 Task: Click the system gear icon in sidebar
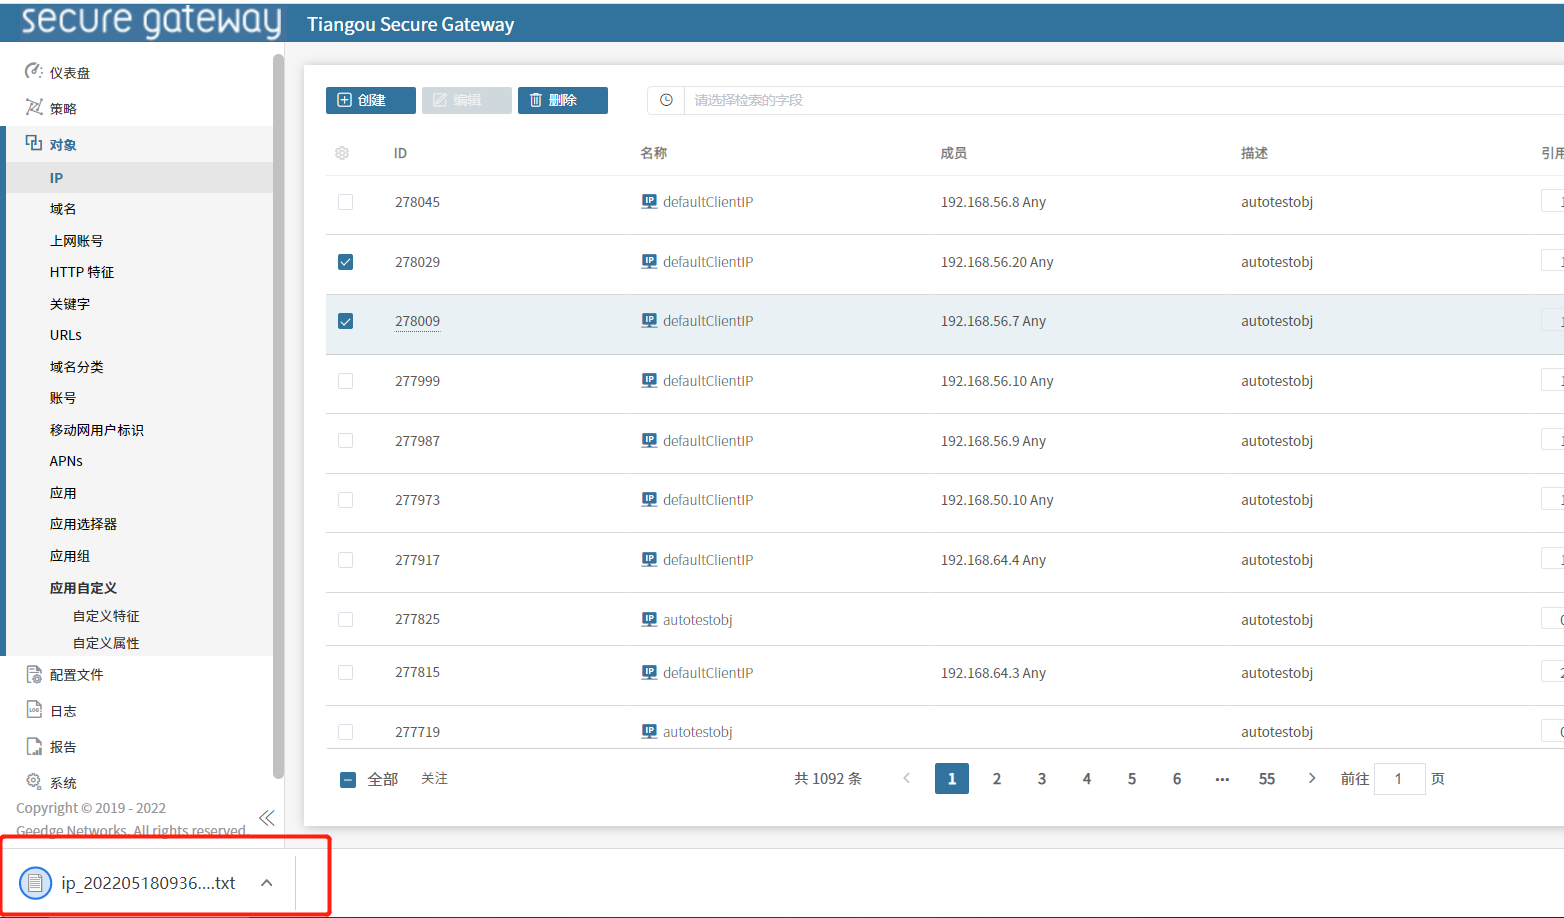point(34,782)
